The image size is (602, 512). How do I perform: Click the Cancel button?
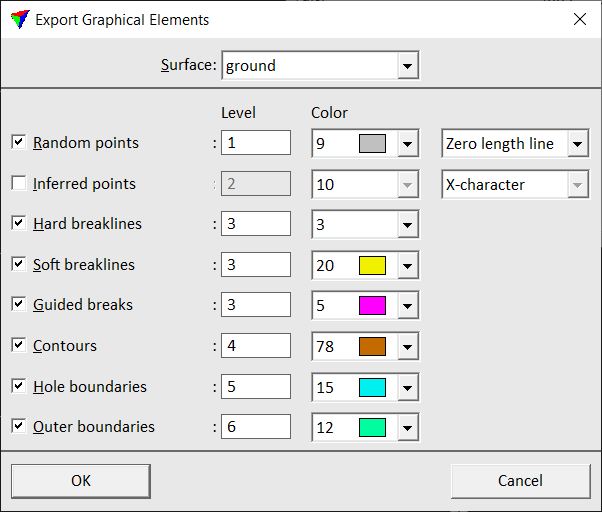point(520,481)
